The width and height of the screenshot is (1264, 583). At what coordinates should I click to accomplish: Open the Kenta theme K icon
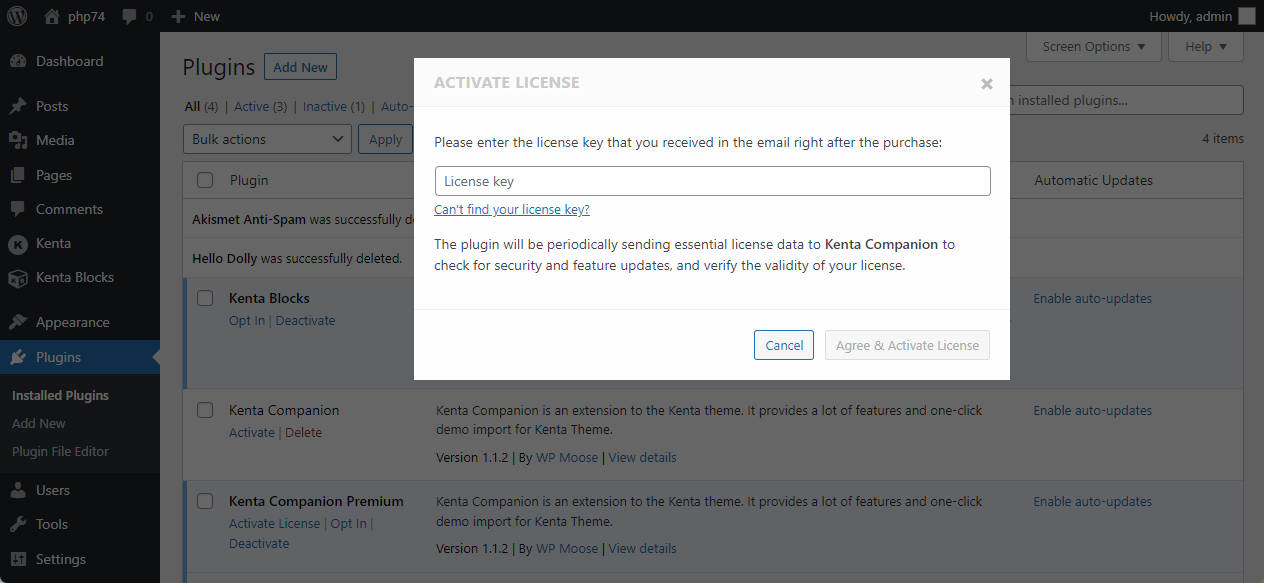pyautogui.click(x=18, y=243)
